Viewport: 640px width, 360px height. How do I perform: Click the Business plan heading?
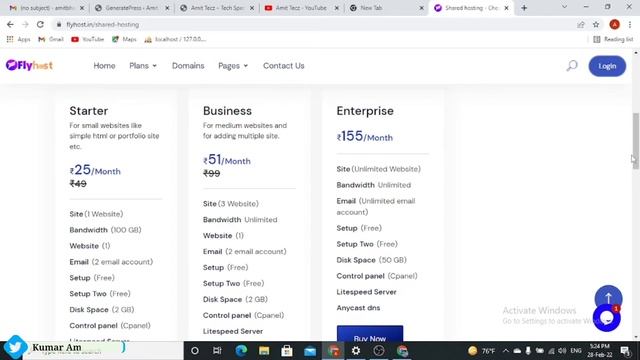(x=227, y=111)
